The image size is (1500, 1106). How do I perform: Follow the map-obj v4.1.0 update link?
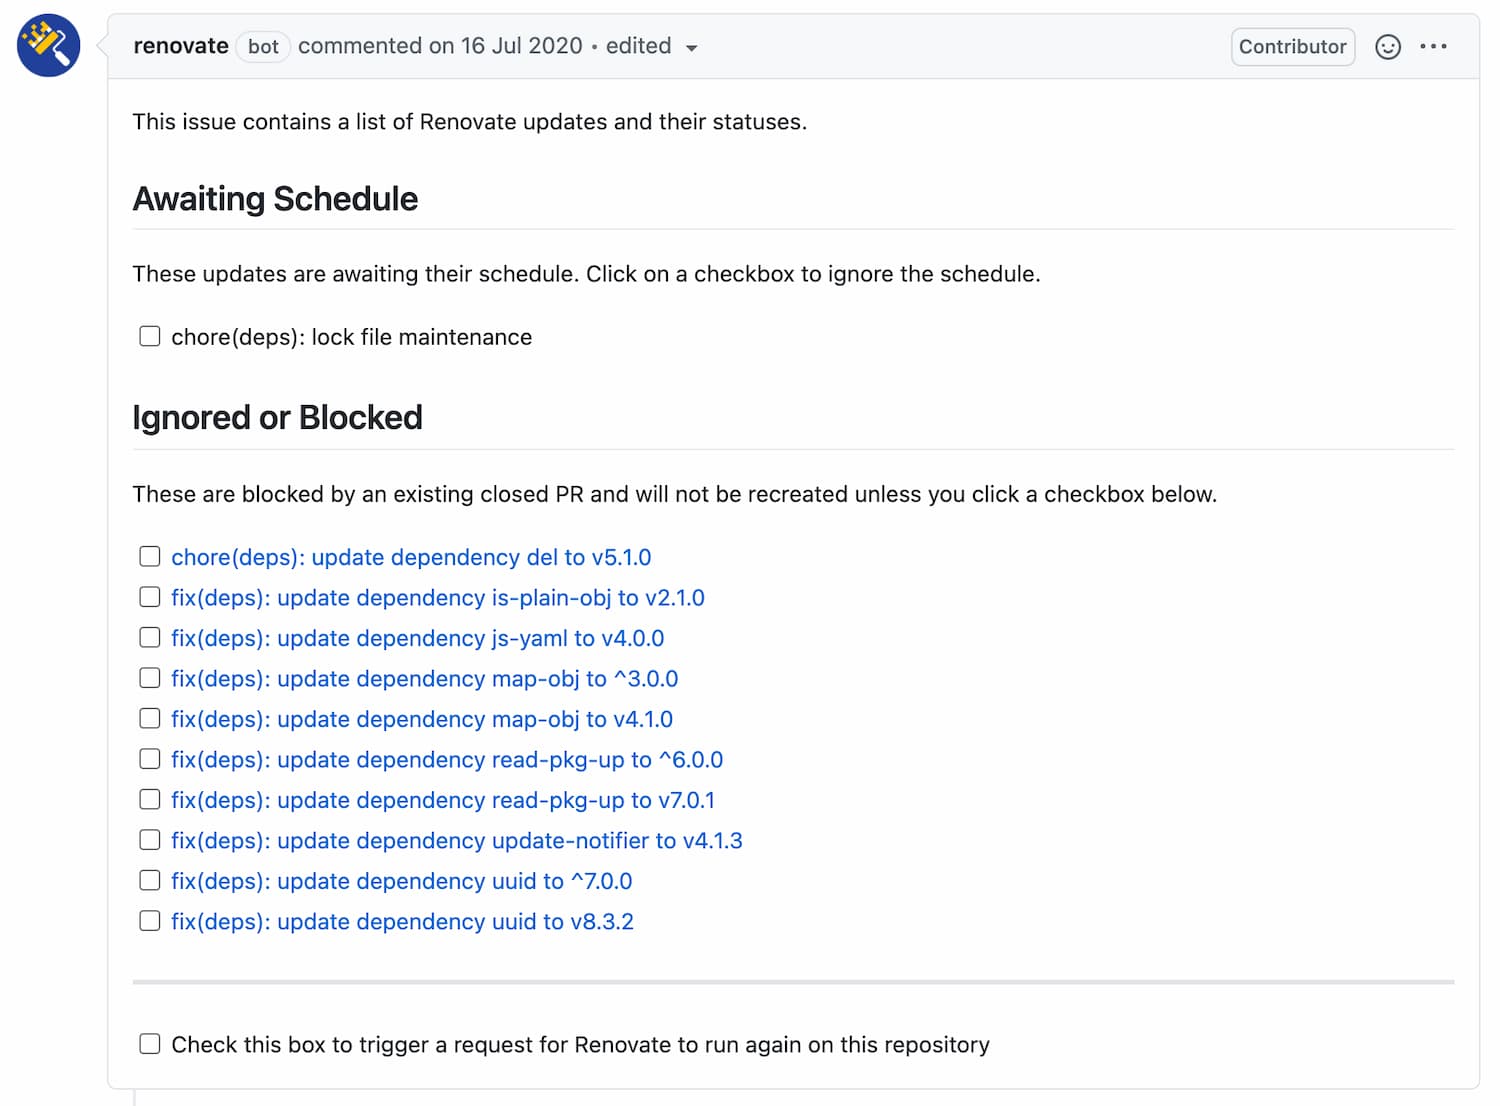pos(421,719)
